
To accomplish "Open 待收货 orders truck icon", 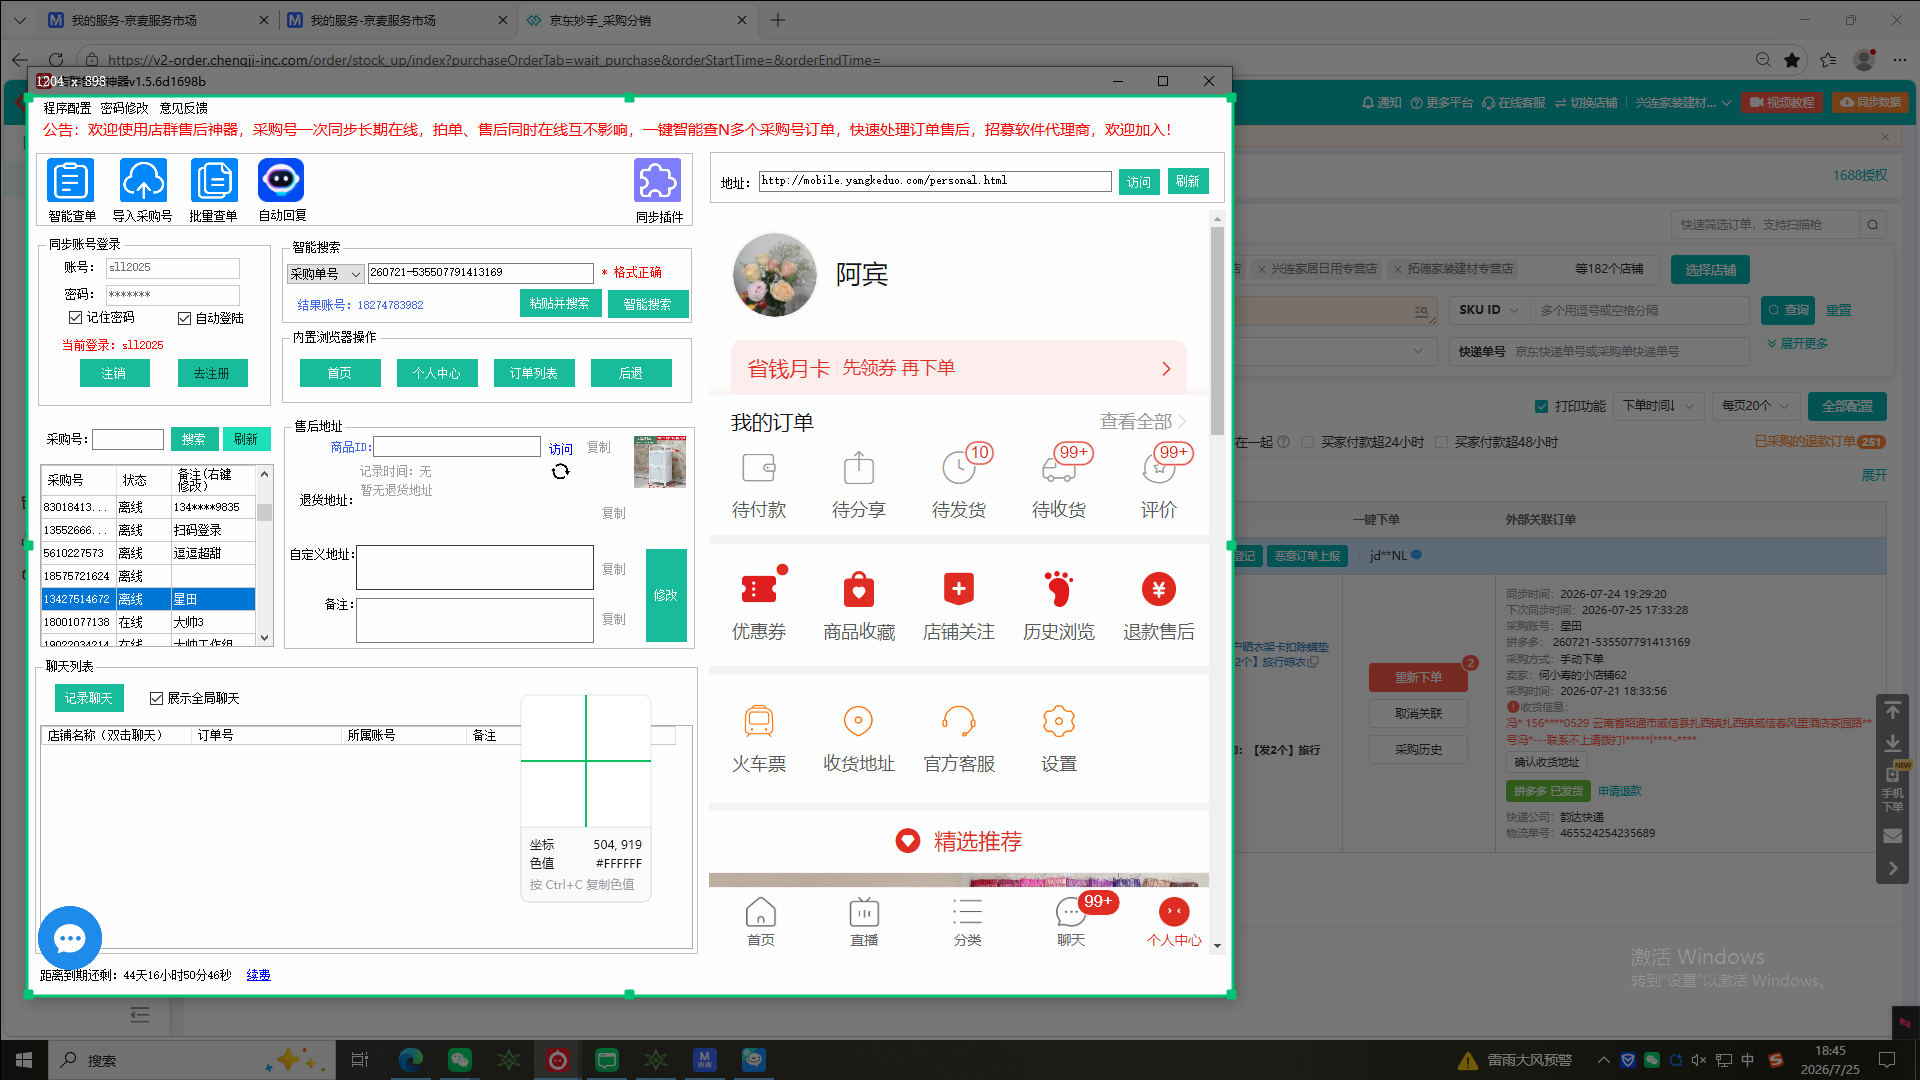I will tap(1059, 467).
